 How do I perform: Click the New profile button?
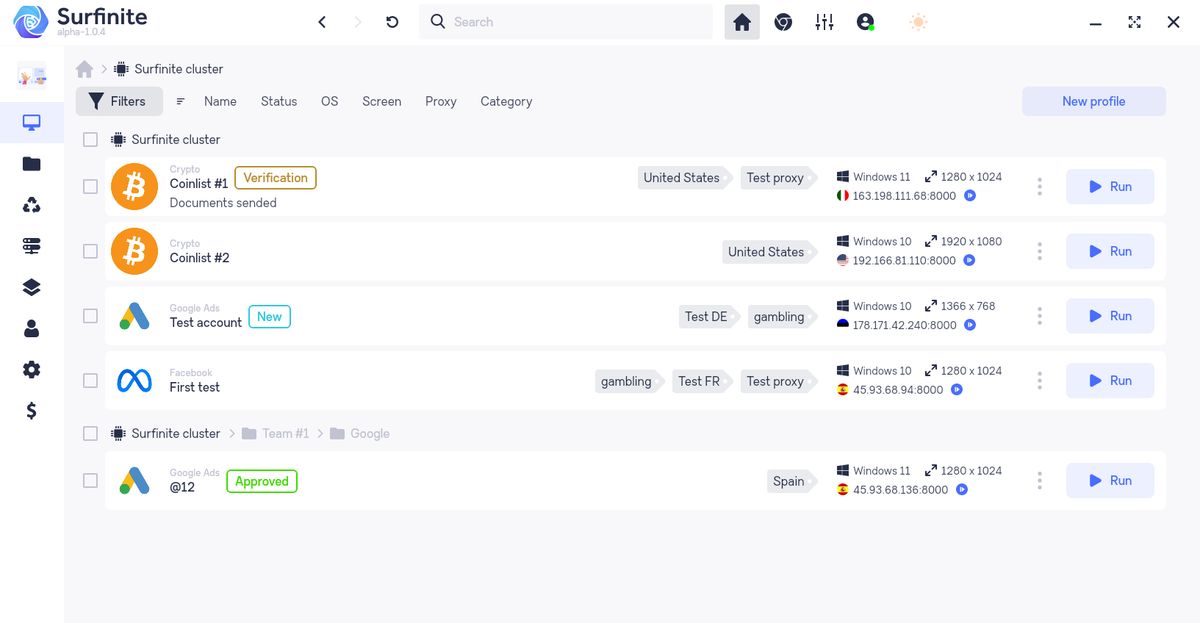click(x=1093, y=101)
